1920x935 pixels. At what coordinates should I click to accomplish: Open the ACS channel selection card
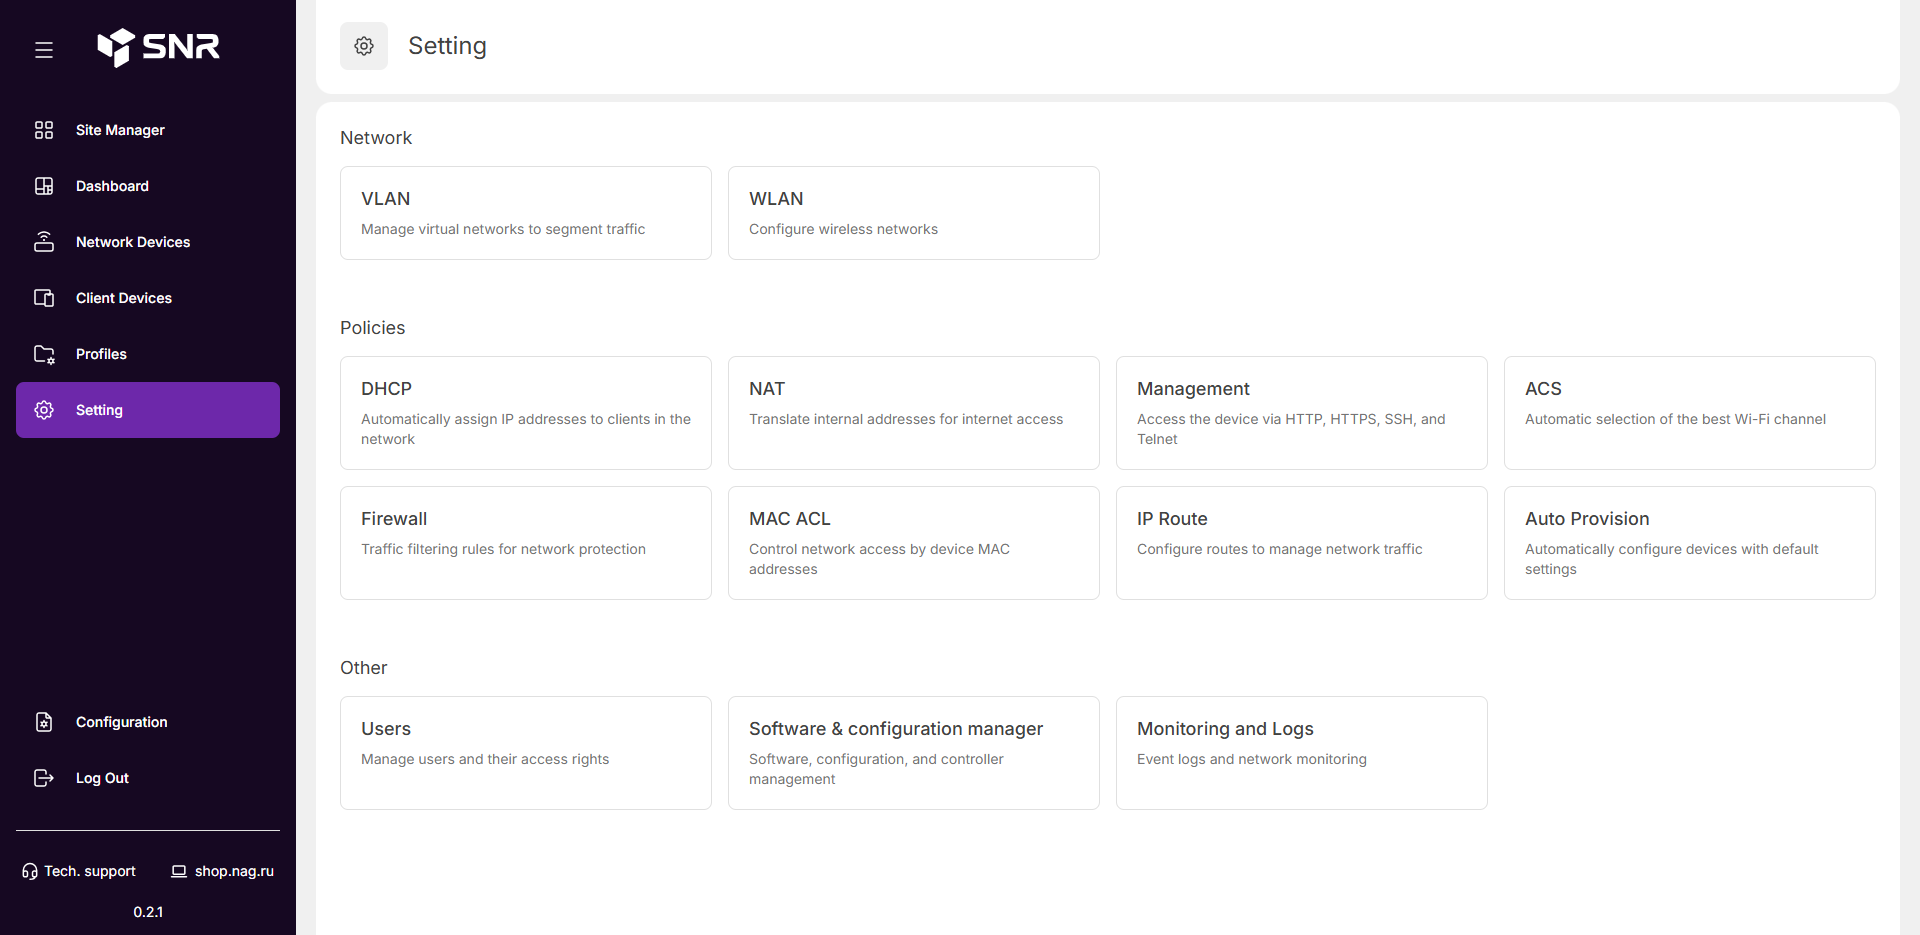[x=1690, y=413]
